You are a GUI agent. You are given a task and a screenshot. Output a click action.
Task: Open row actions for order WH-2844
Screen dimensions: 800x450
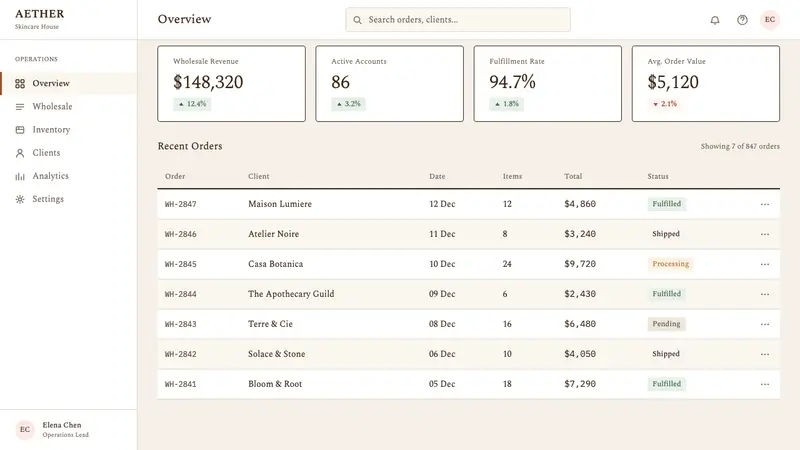point(764,294)
